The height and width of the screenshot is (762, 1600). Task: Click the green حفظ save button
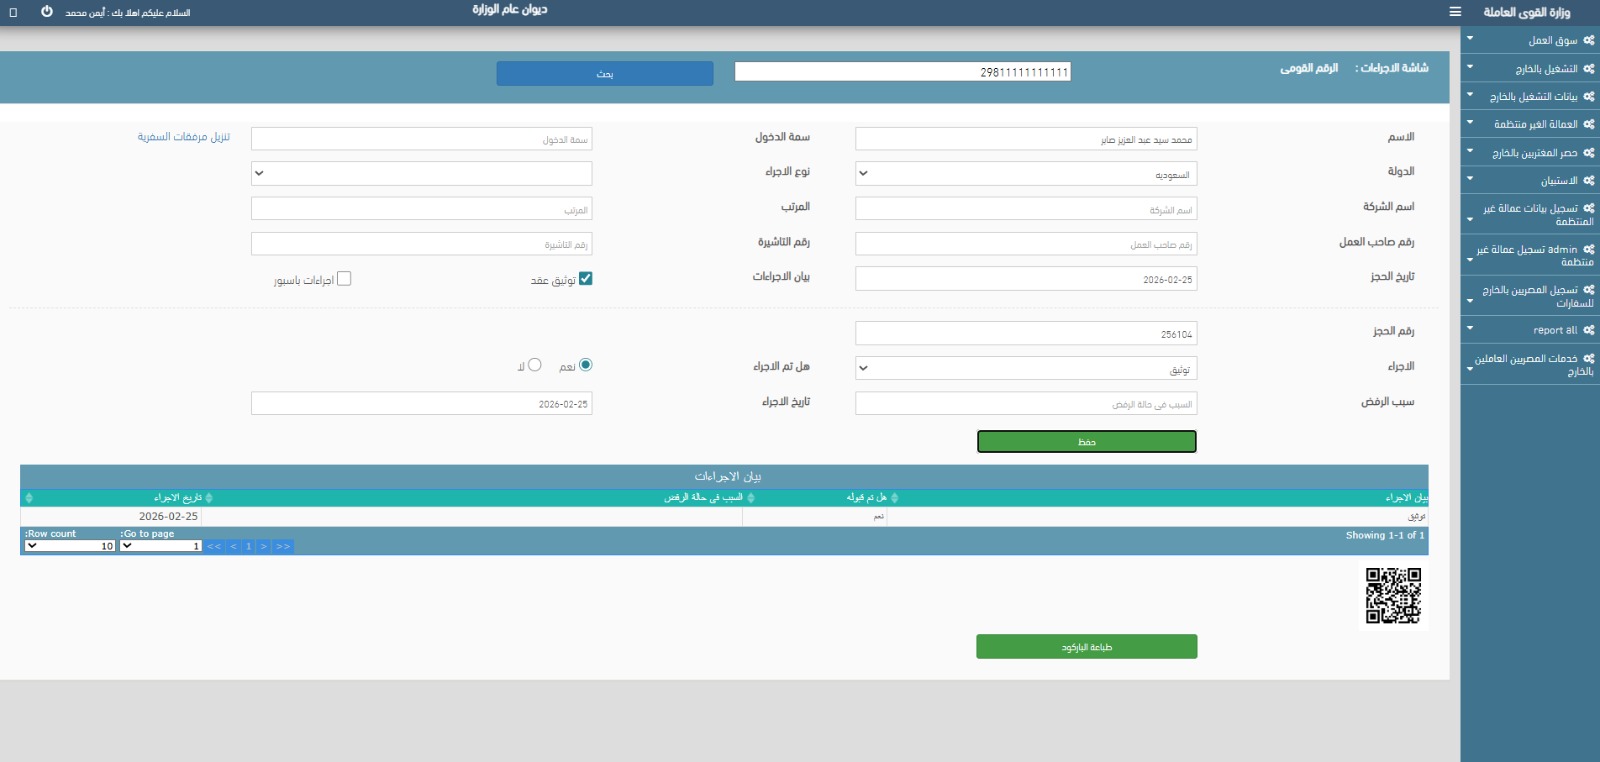(1086, 442)
